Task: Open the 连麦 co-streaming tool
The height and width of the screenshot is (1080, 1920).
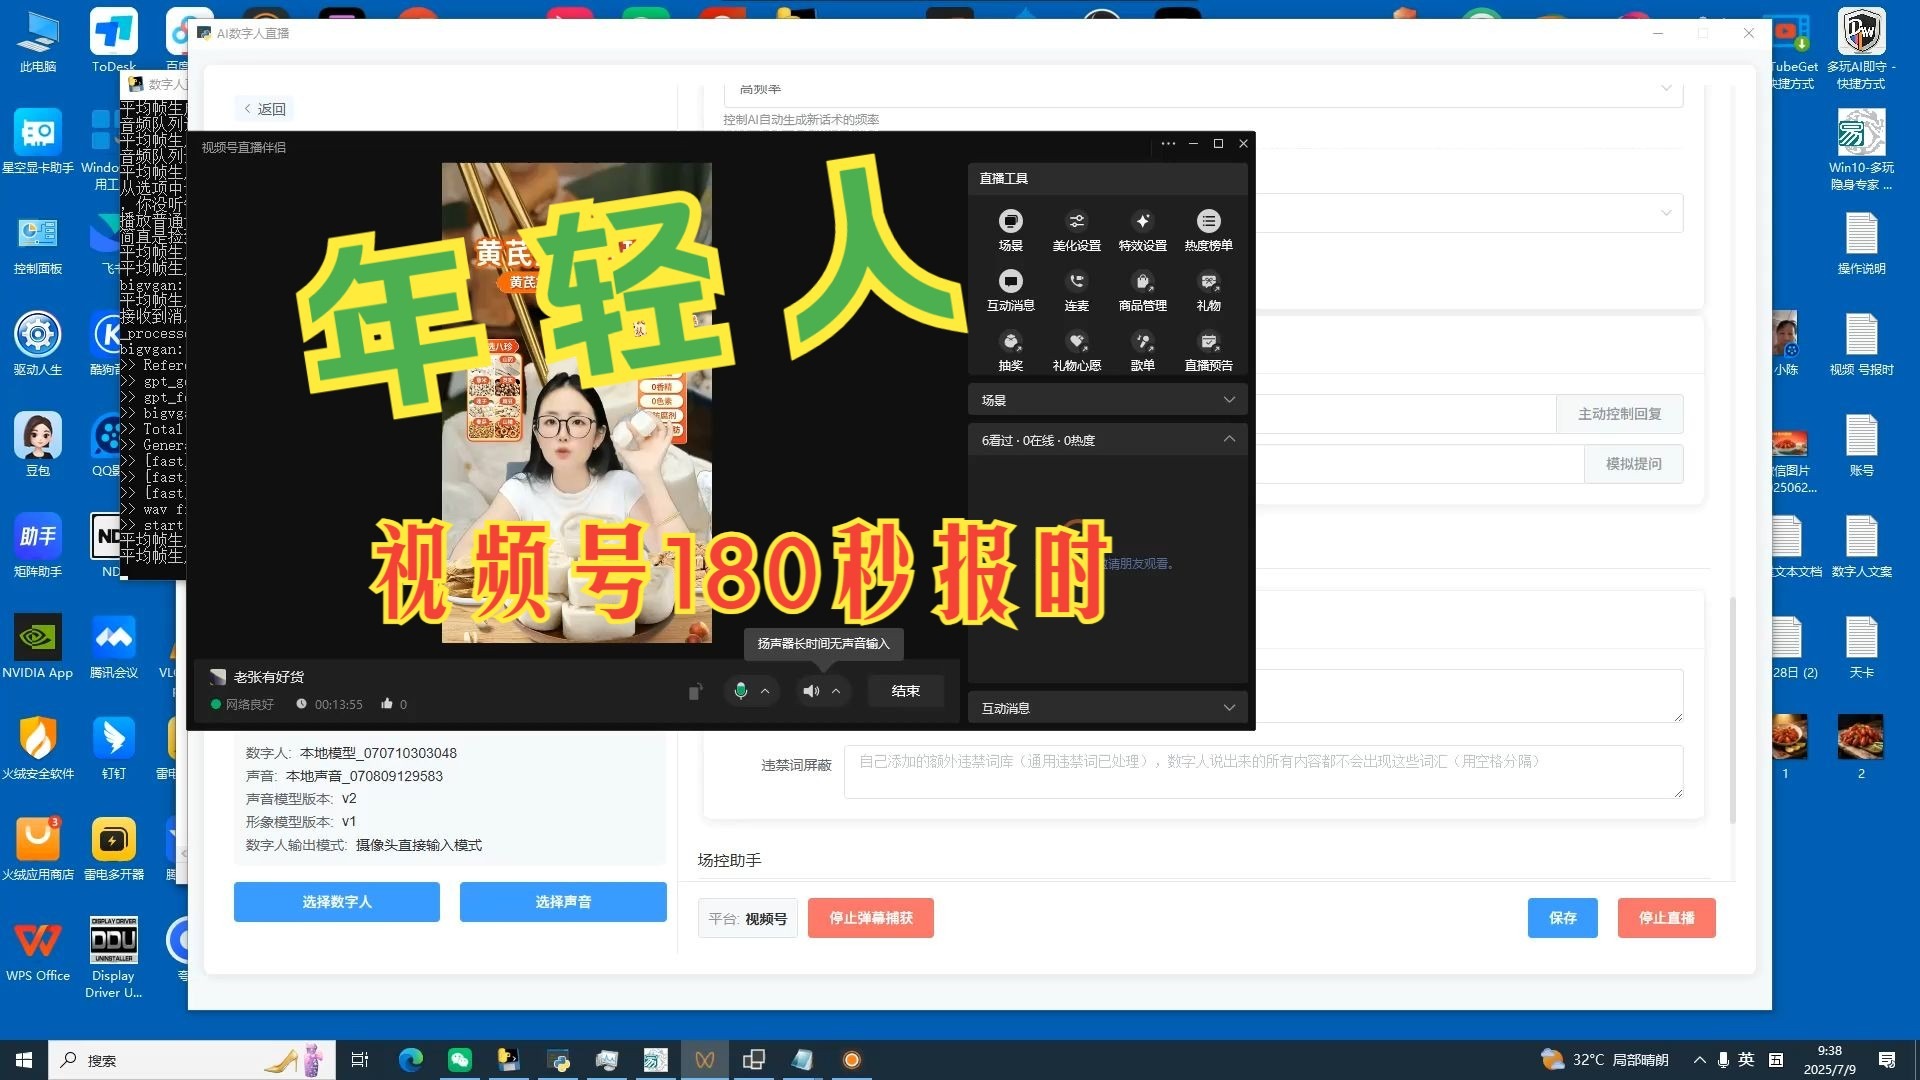Action: (x=1076, y=289)
